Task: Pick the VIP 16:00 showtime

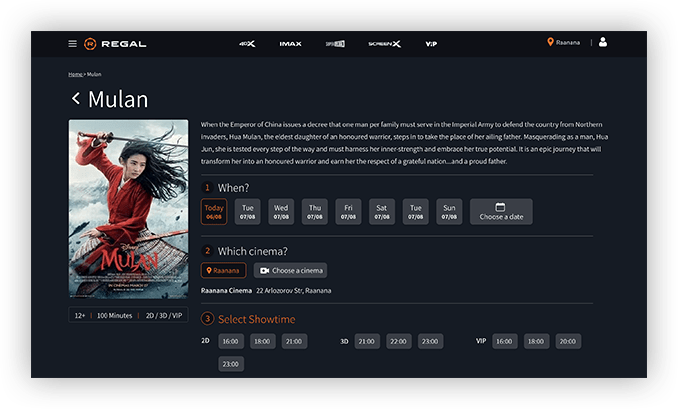Action: tap(505, 341)
